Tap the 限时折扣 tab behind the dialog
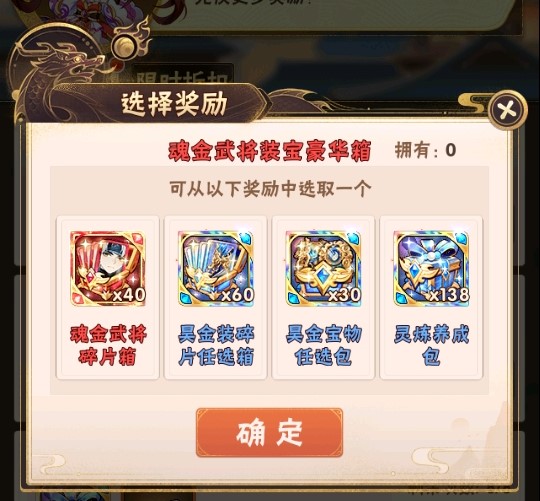Viewport: 540px width, 501px height. click(x=182, y=77)
